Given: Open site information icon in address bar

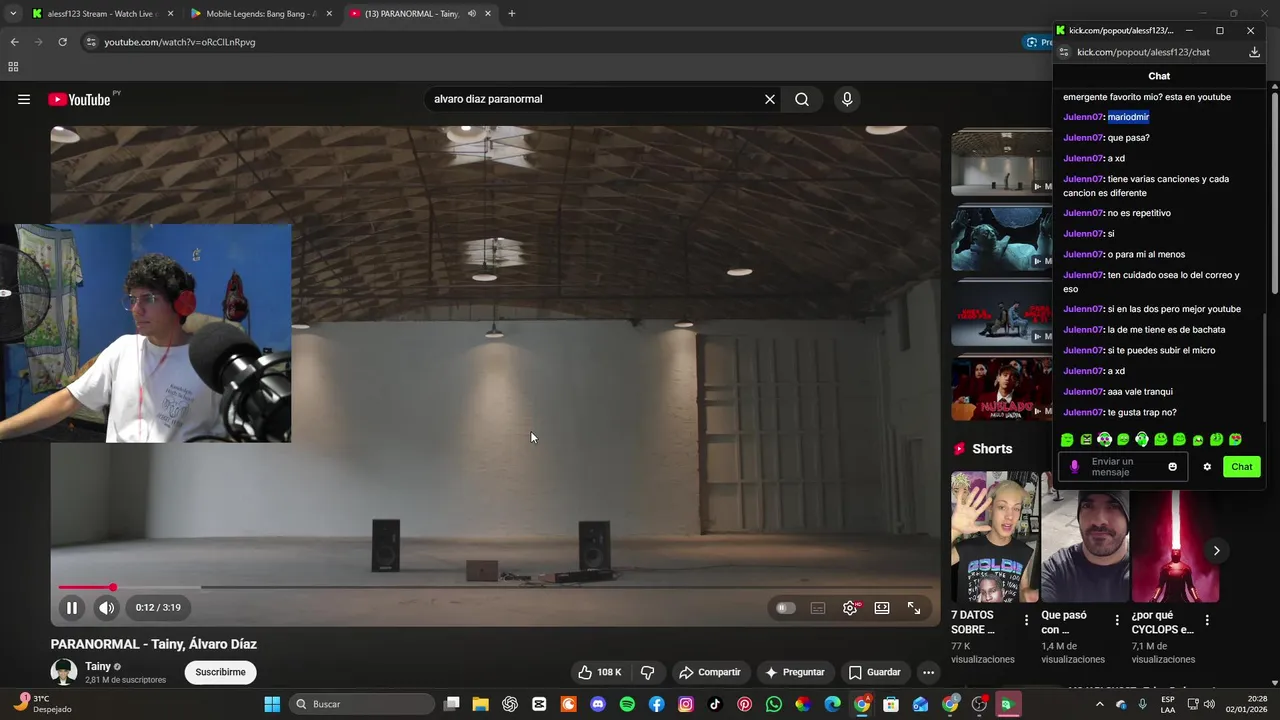Looking at the screenshot, I should click(x=91, y=42).
